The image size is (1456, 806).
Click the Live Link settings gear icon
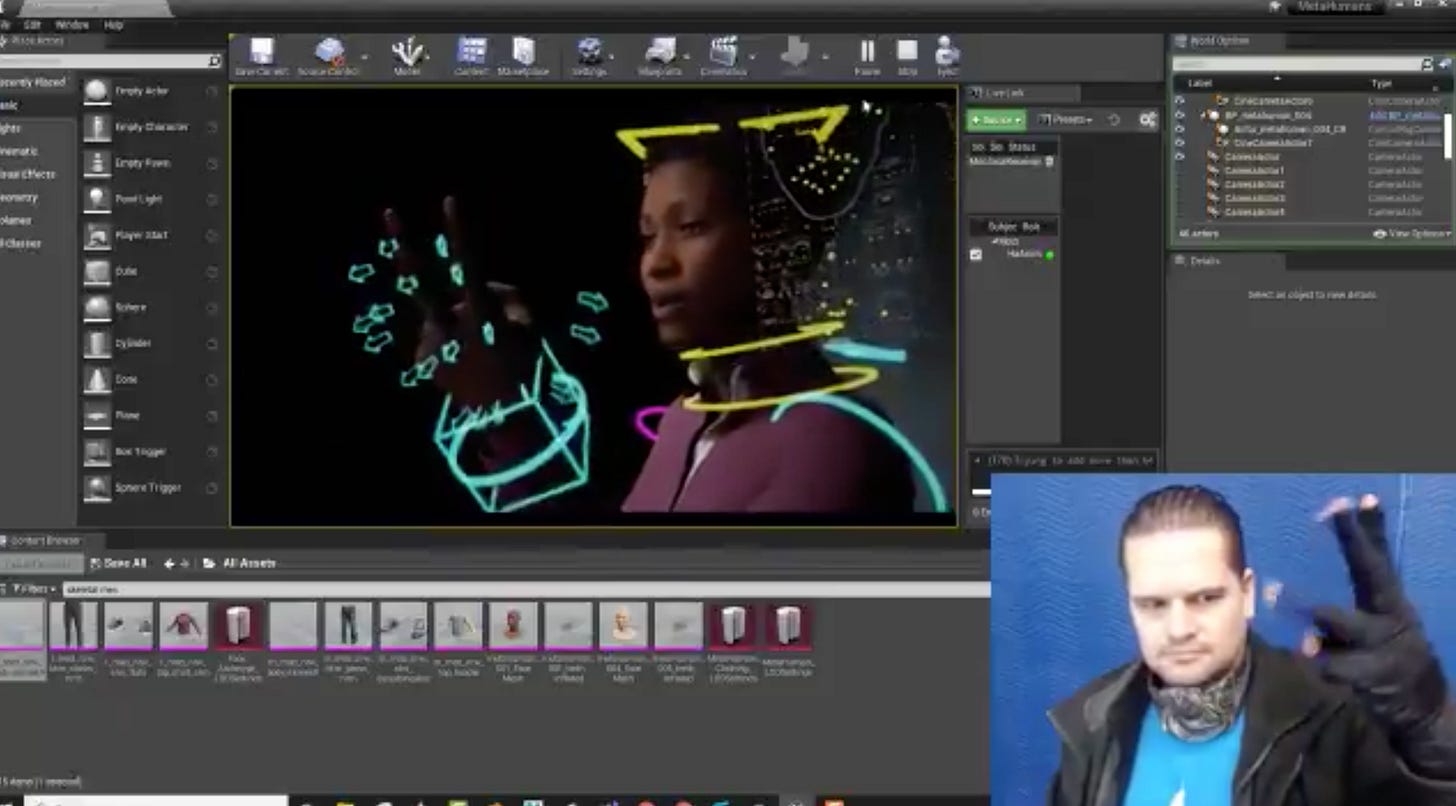1147,120
